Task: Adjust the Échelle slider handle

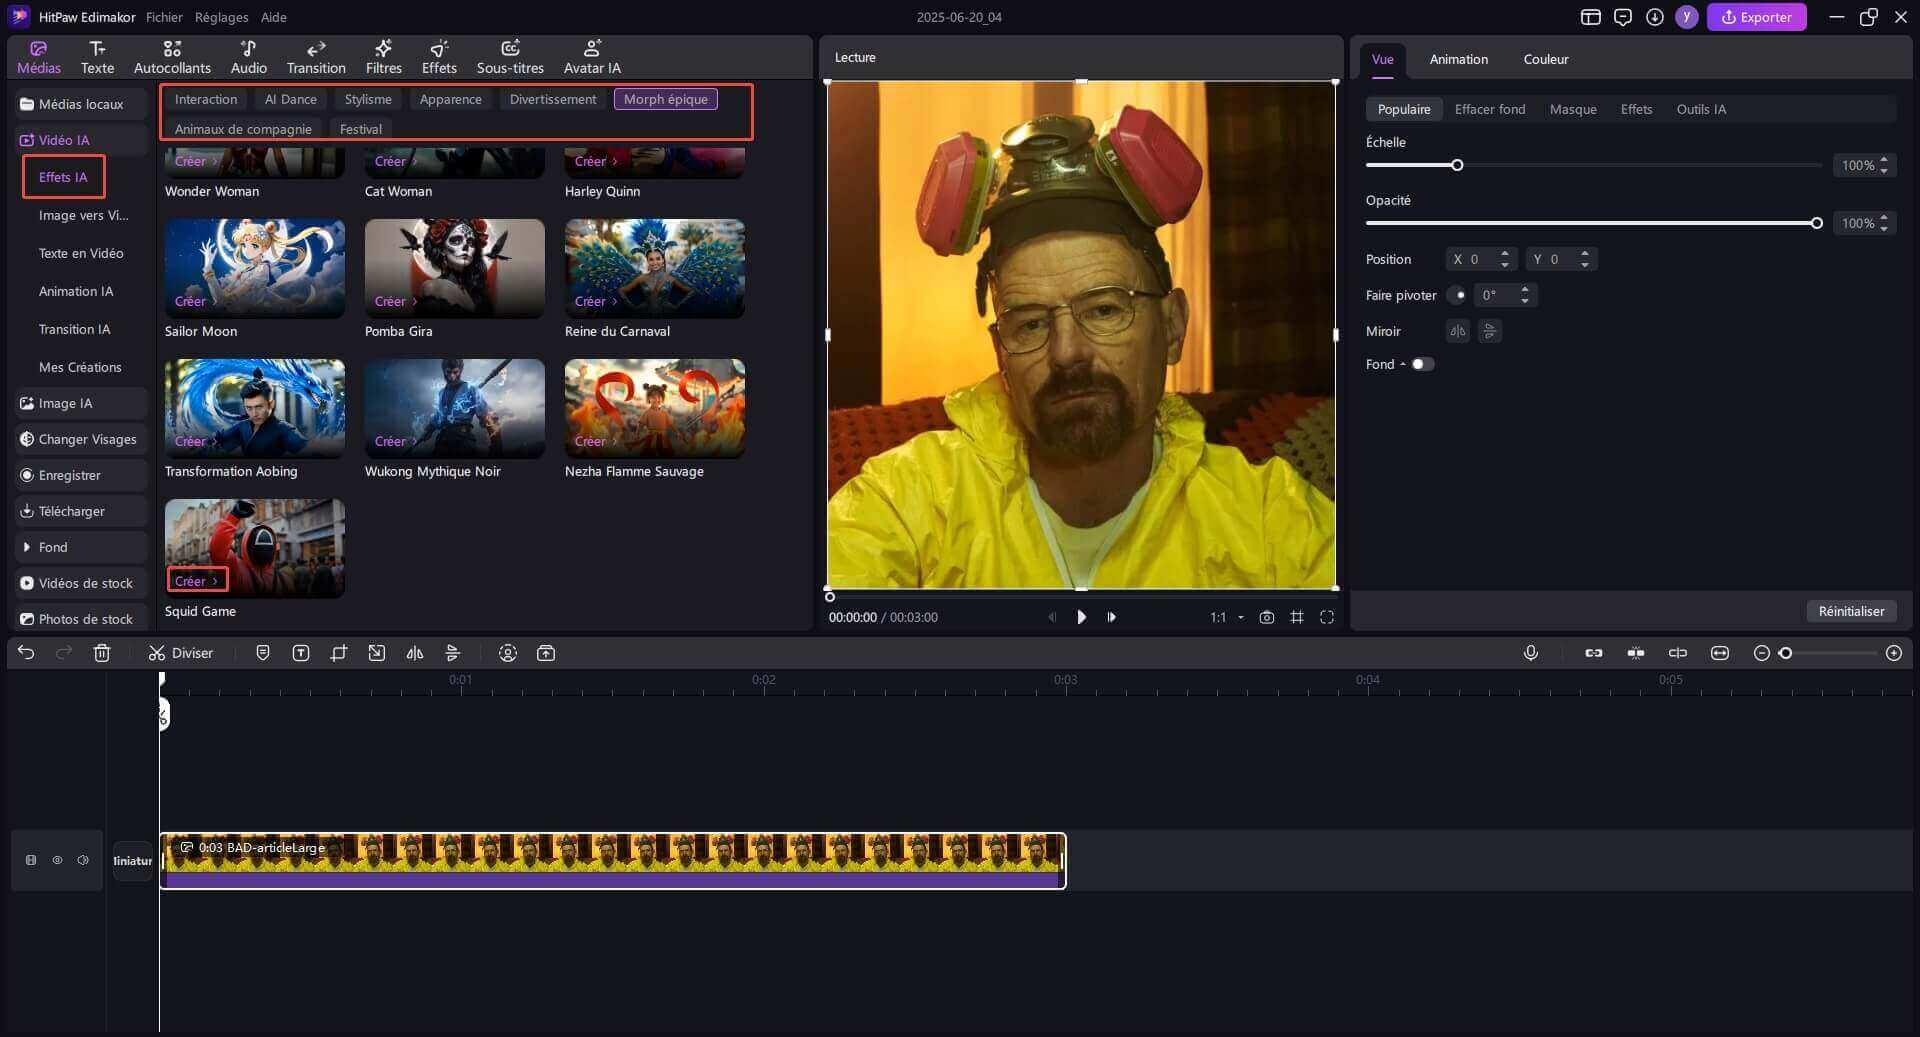Action: (1457, 165)
